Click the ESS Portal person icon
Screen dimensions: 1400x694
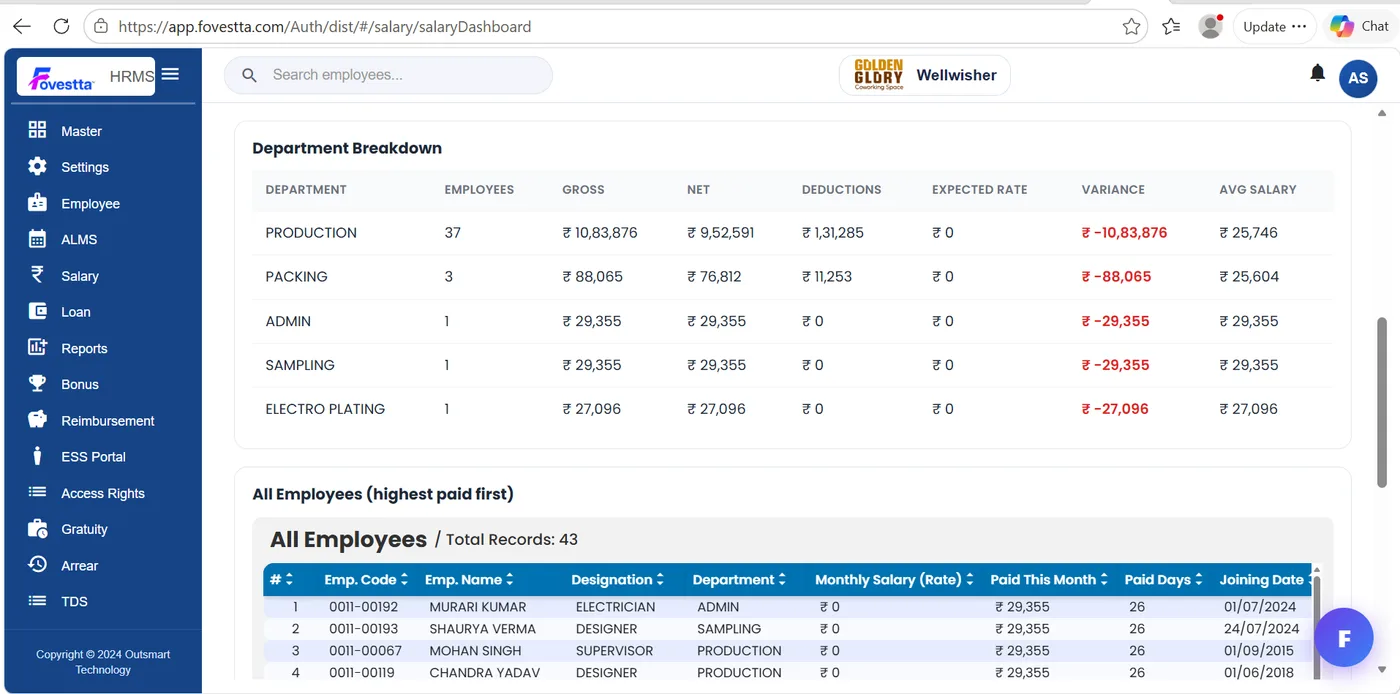(x=37, y=456)
